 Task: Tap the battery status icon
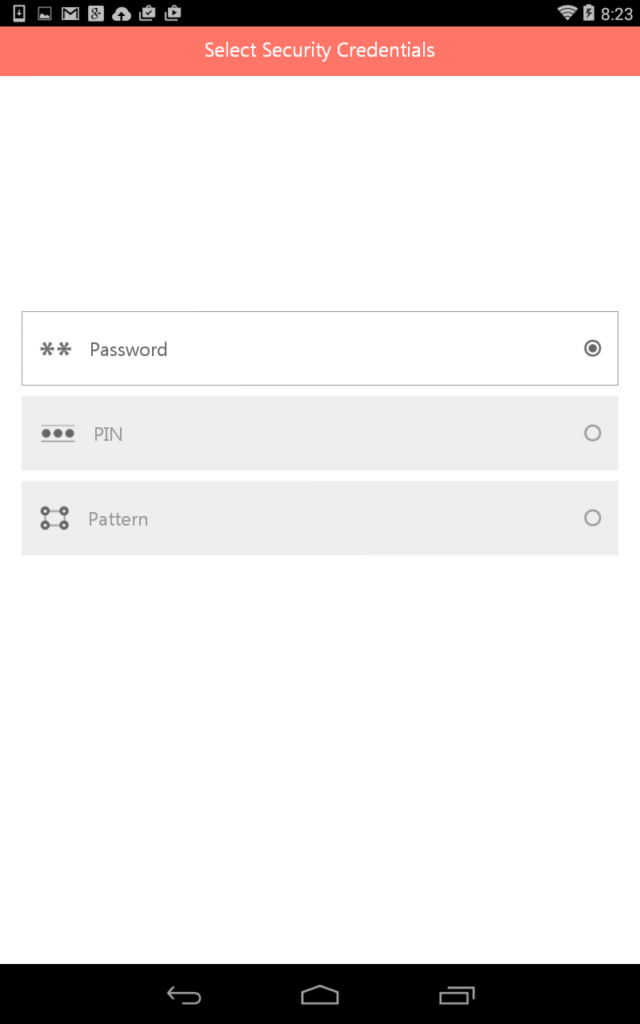[x=589, y=13]
